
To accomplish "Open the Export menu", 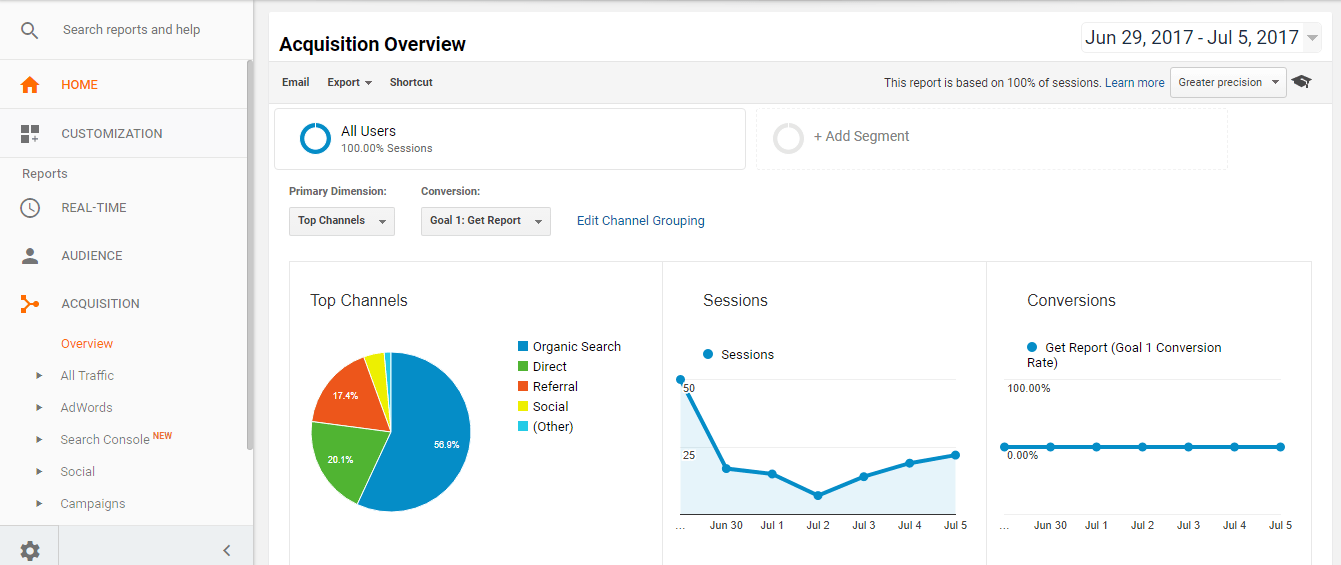I will 350,83.
